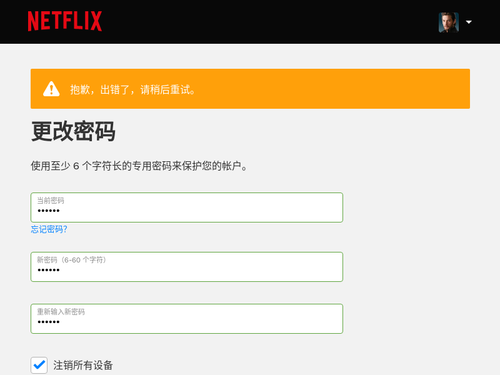This screenshot has width=500, height=375.
Task: Click the error text 抱歉，出错了，请稍后重试。
Action: [x=133, y=89]
